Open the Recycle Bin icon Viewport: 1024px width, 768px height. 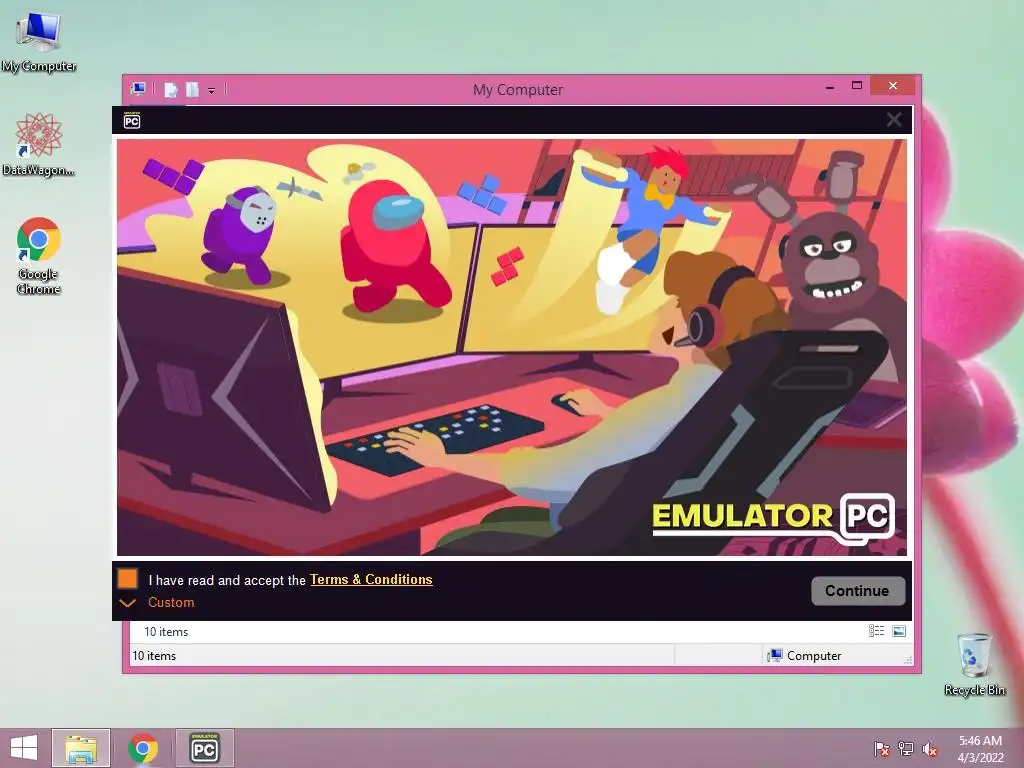(x=974, y=664)
